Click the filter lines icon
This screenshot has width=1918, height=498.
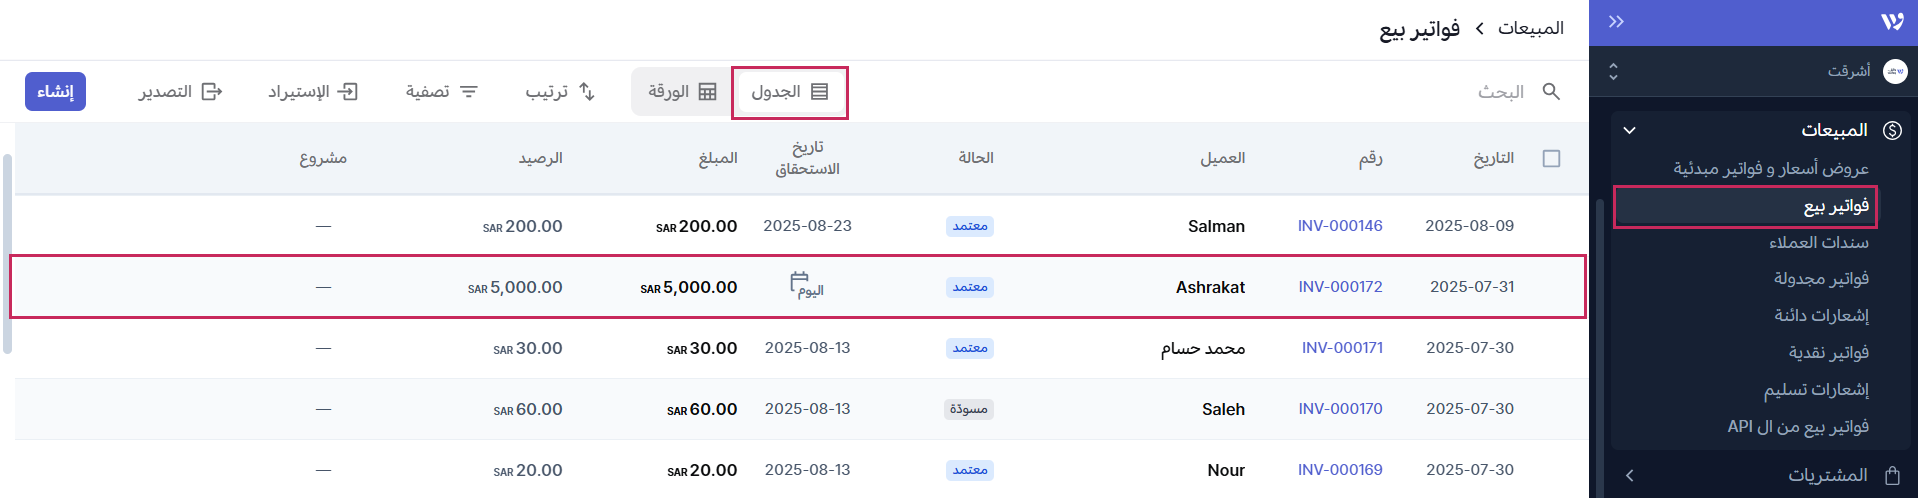click(x=469, y=92)
